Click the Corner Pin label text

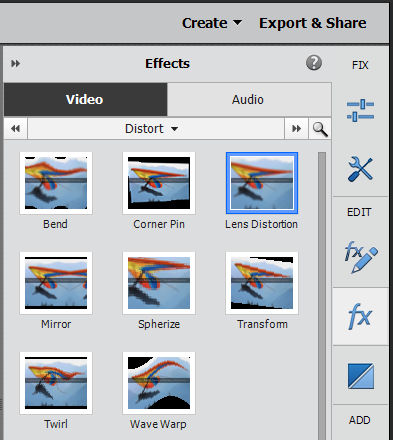pos(159,224)
